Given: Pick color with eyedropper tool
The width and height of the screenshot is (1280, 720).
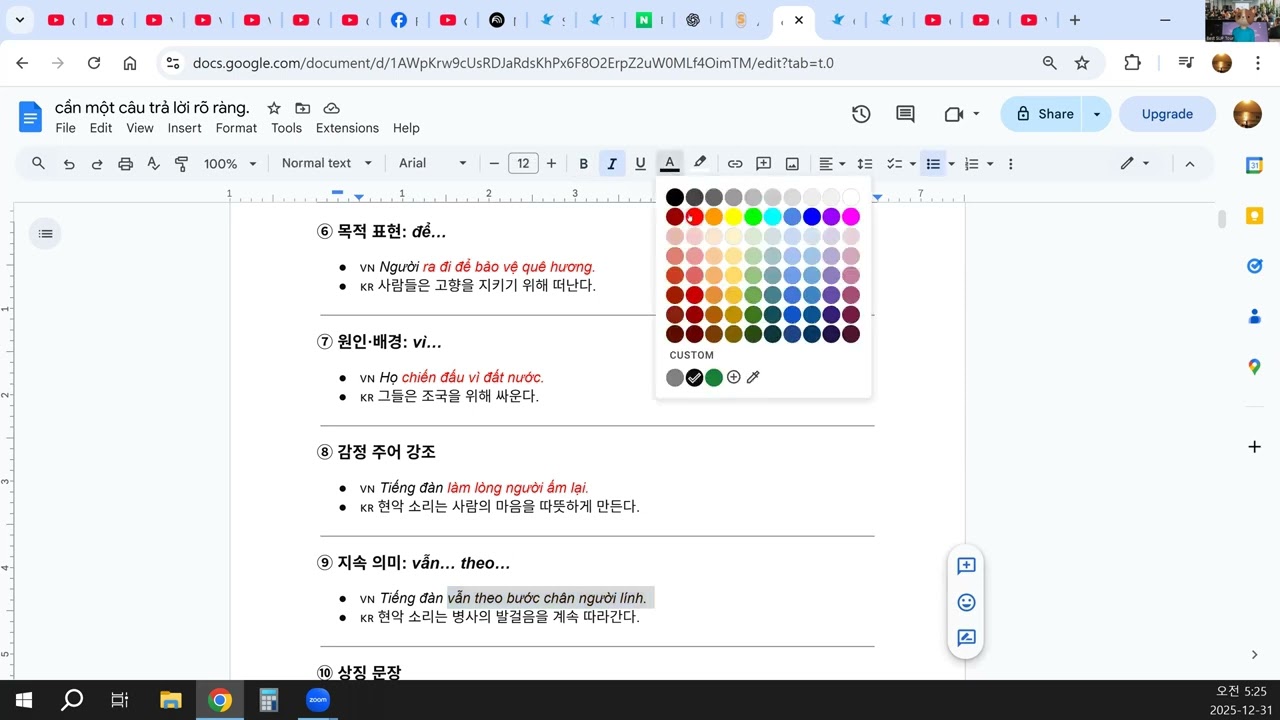Looking at the screenshot, I should click(x=754, y=377).
